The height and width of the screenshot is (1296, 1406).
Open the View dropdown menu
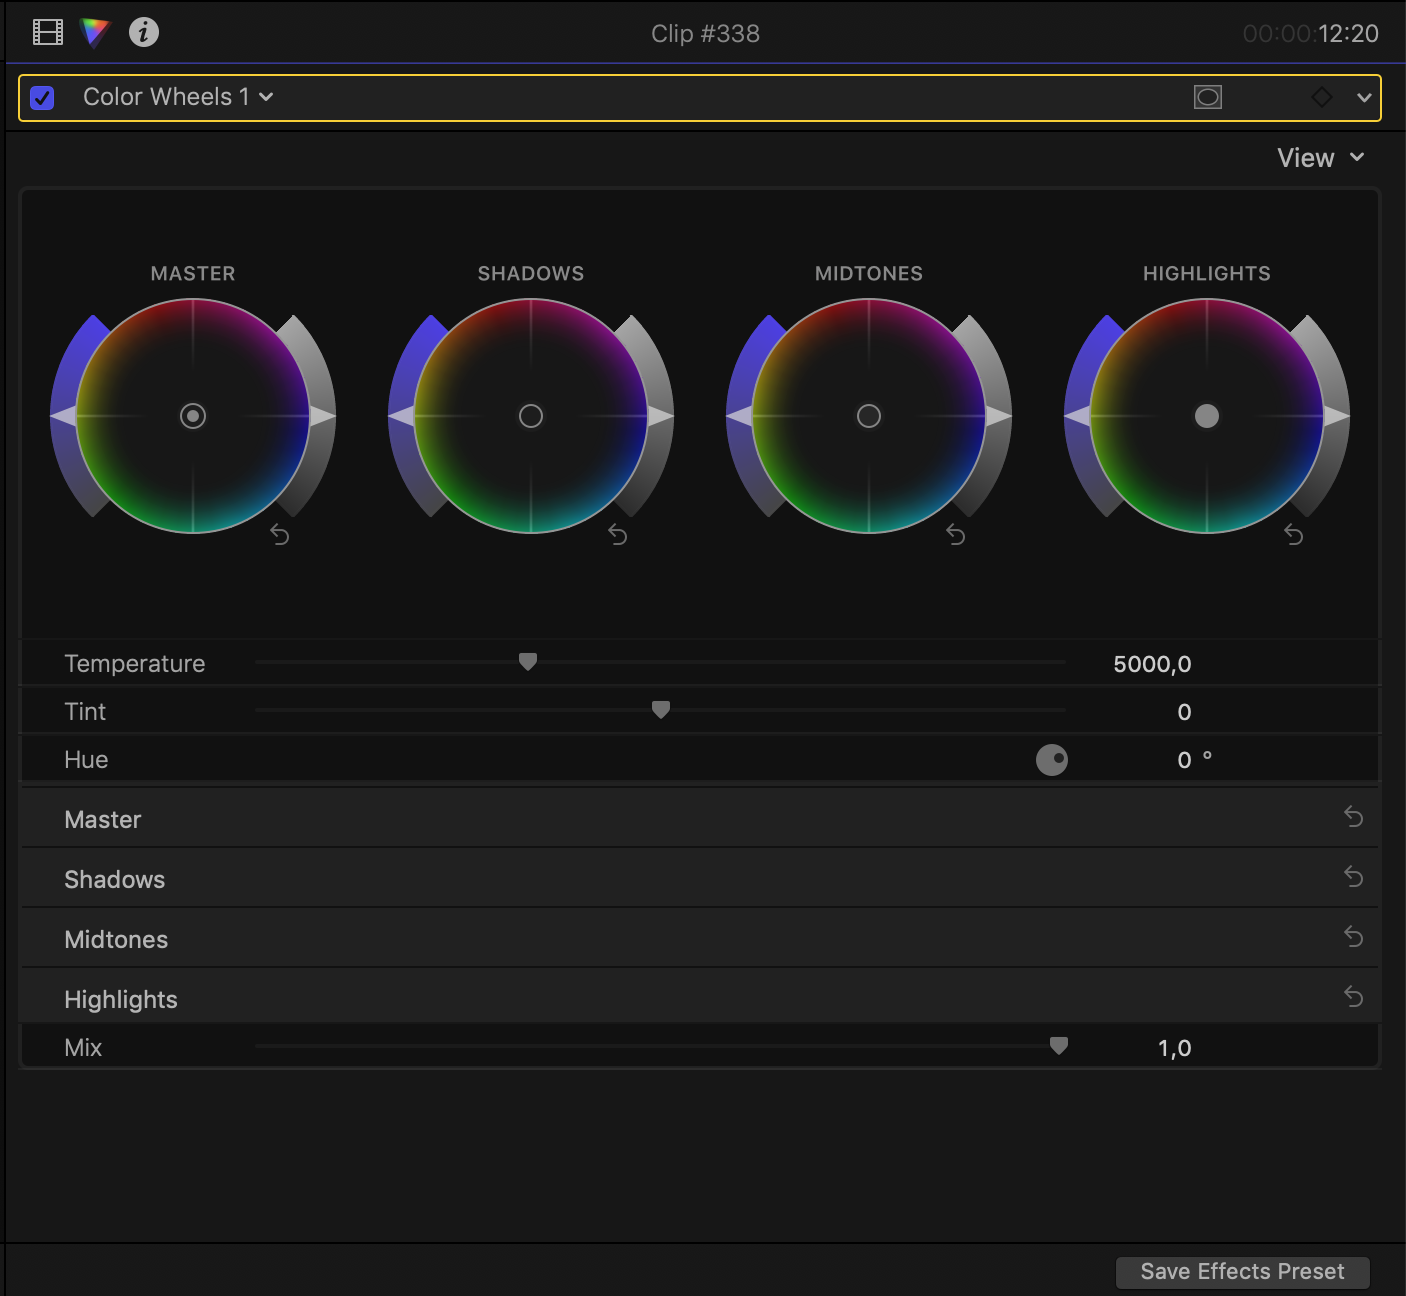tap(1320, 158)
